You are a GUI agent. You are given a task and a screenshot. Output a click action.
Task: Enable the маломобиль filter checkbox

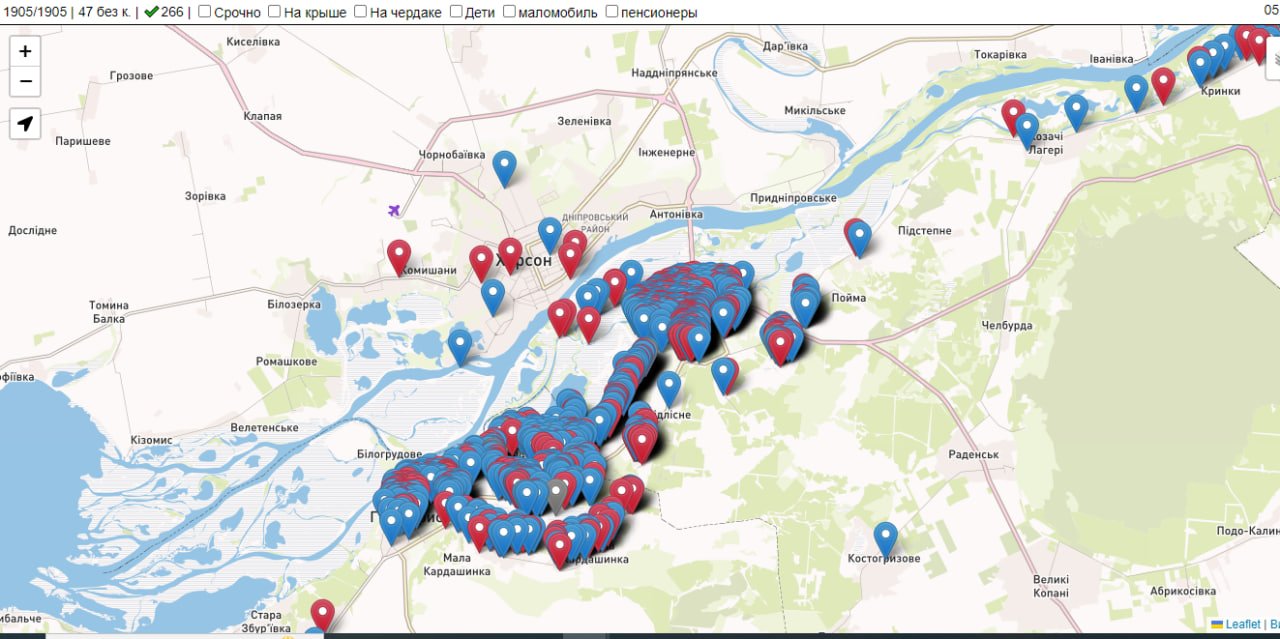tap(509, 12)
